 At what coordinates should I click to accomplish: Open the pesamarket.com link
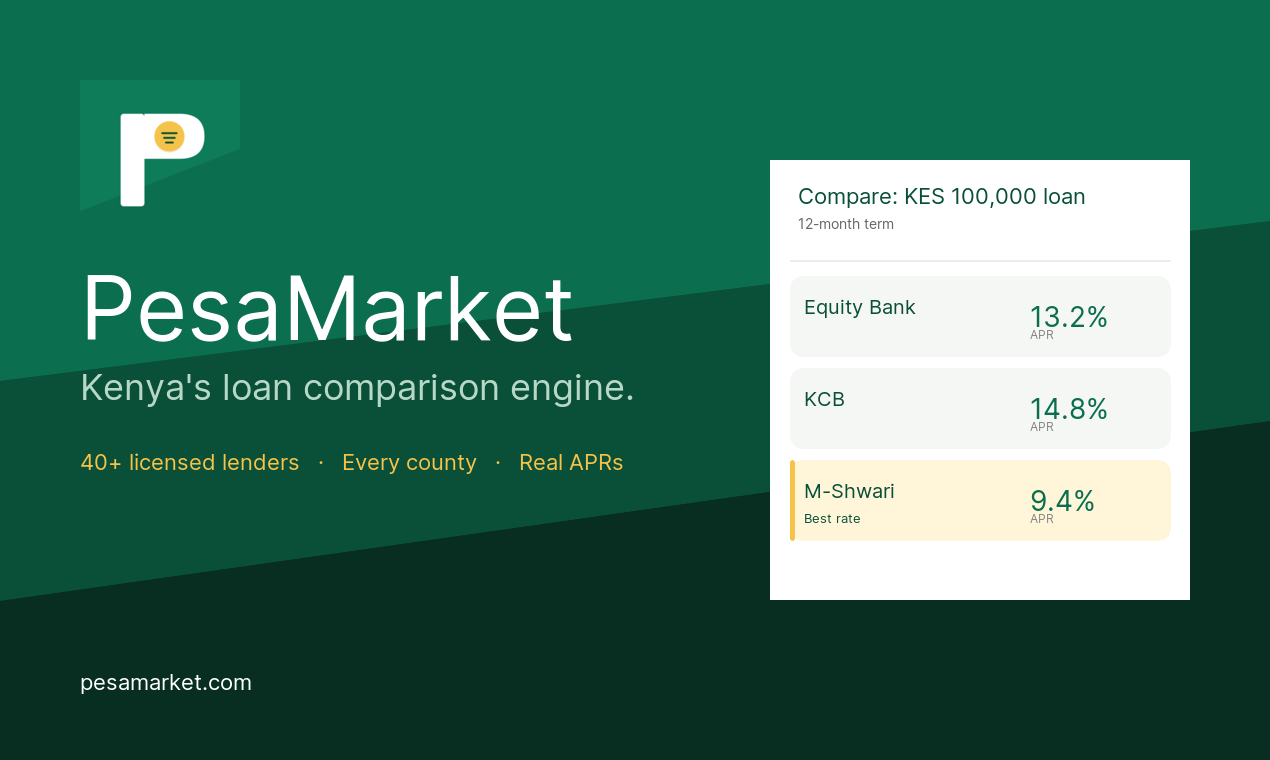pyautogui.click(x=166, y=683)
